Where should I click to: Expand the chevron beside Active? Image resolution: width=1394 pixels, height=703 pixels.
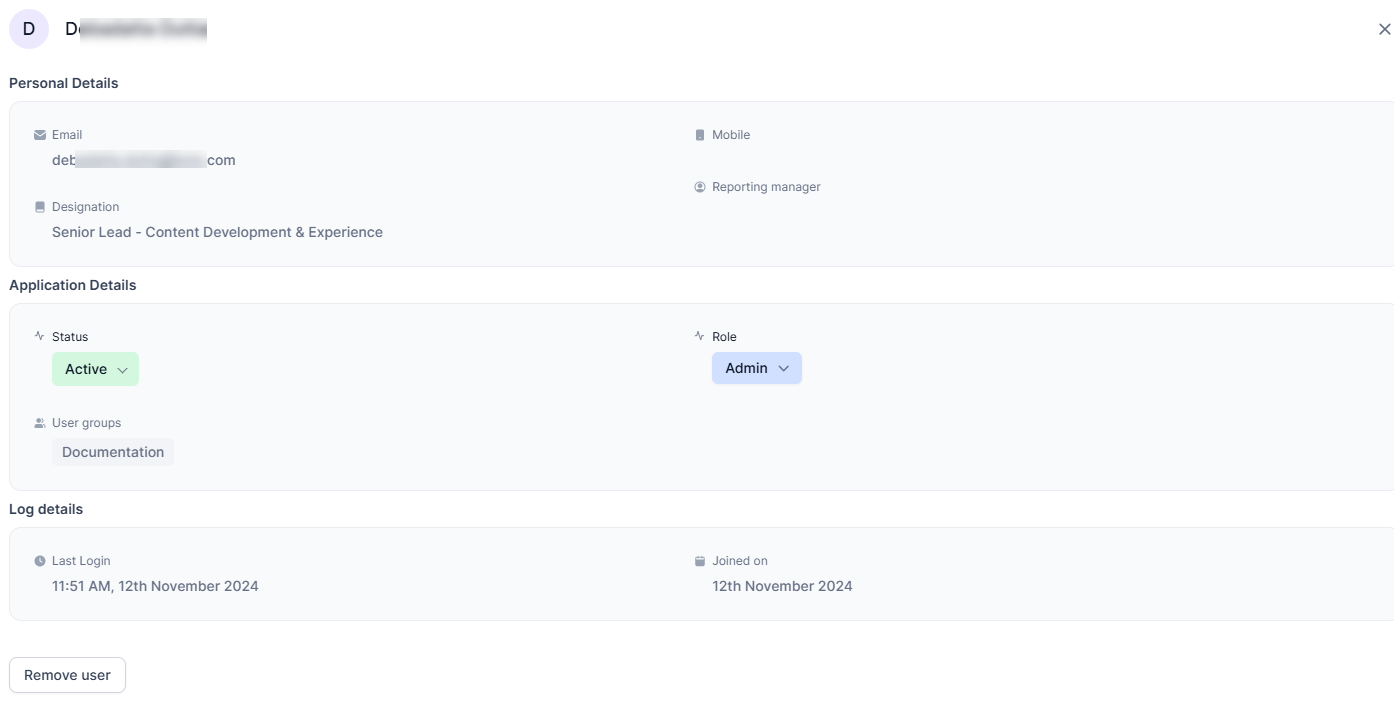tap(123, 369)
